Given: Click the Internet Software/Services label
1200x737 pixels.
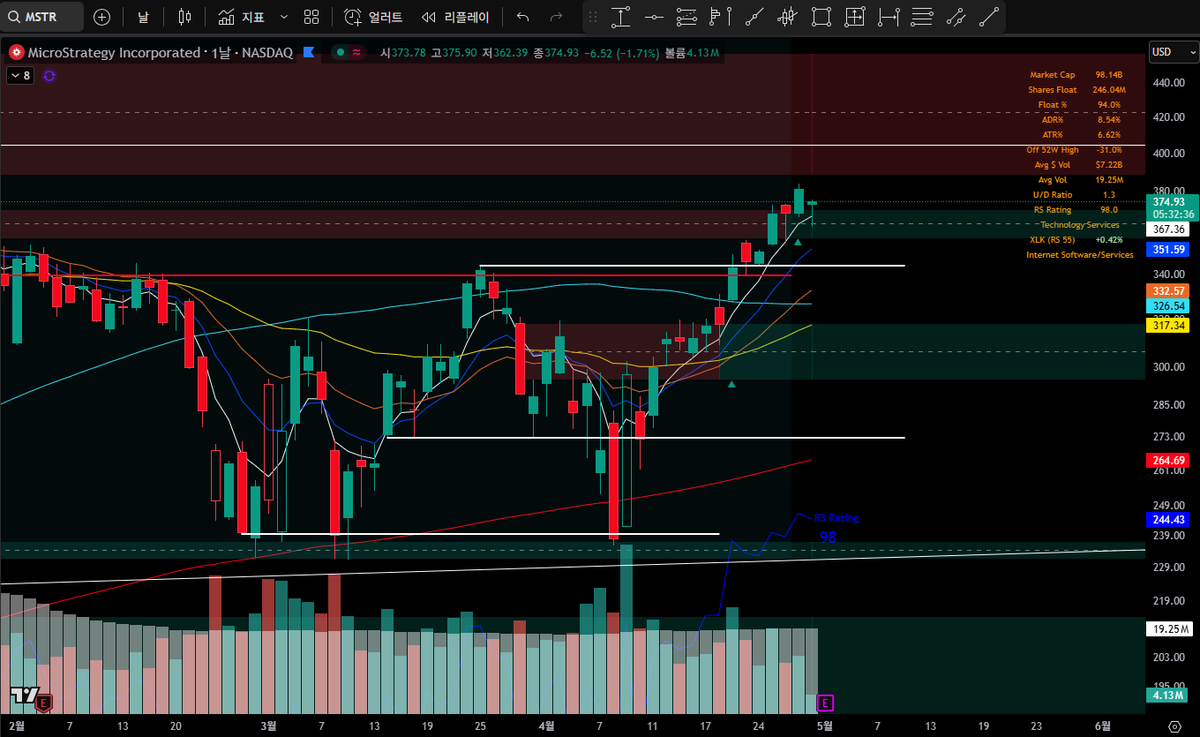Looking at the screenshot, I should (1080, 255).
